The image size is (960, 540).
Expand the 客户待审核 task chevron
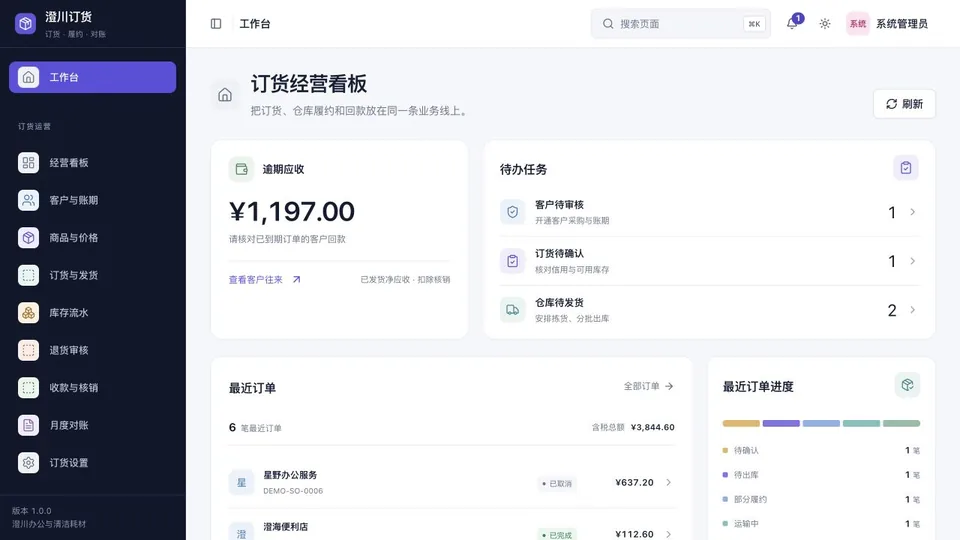pyautogui.click(x=912, y=212)
